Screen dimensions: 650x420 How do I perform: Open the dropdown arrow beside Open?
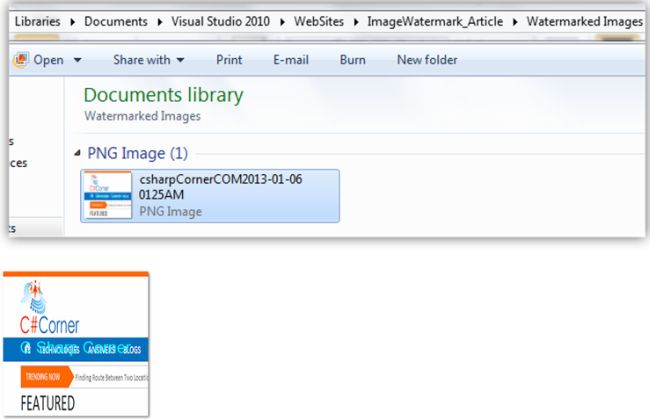(x=77, y=61)
